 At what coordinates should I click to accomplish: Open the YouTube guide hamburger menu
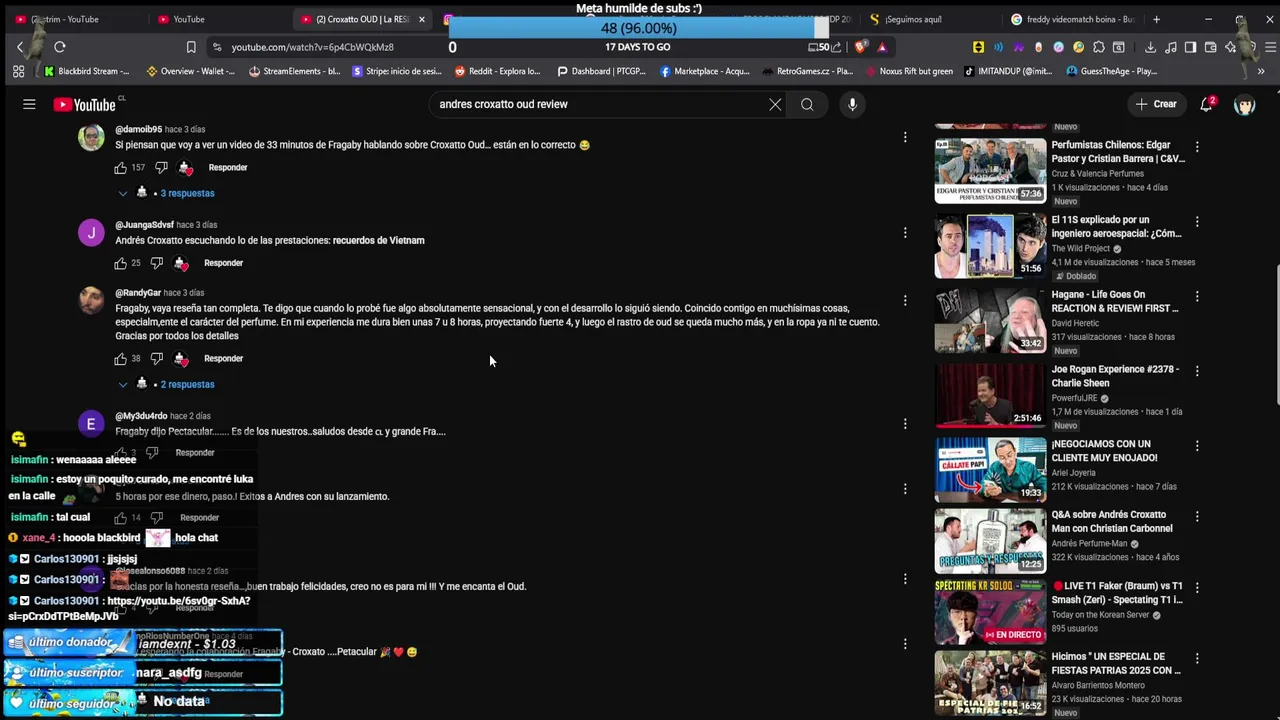(29, 104)
